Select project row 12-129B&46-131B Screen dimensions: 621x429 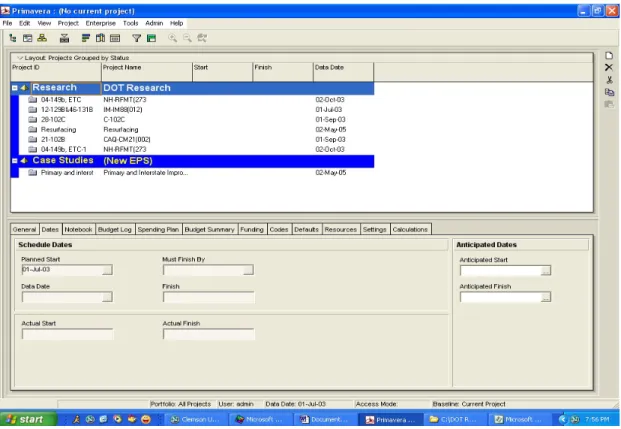[192, 110]
